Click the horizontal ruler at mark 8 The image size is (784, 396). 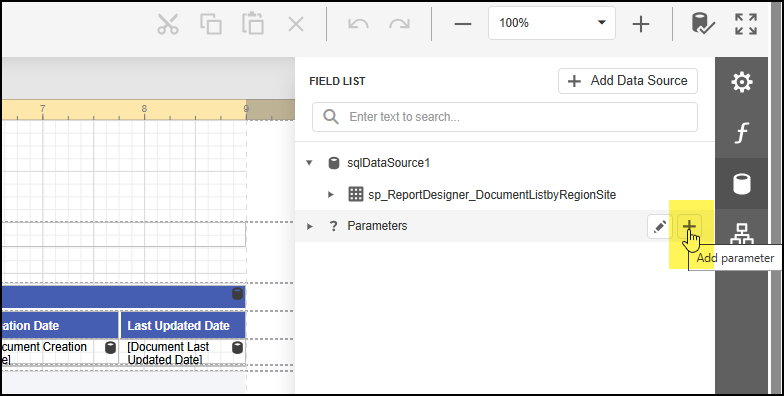[x=144, y=109]
